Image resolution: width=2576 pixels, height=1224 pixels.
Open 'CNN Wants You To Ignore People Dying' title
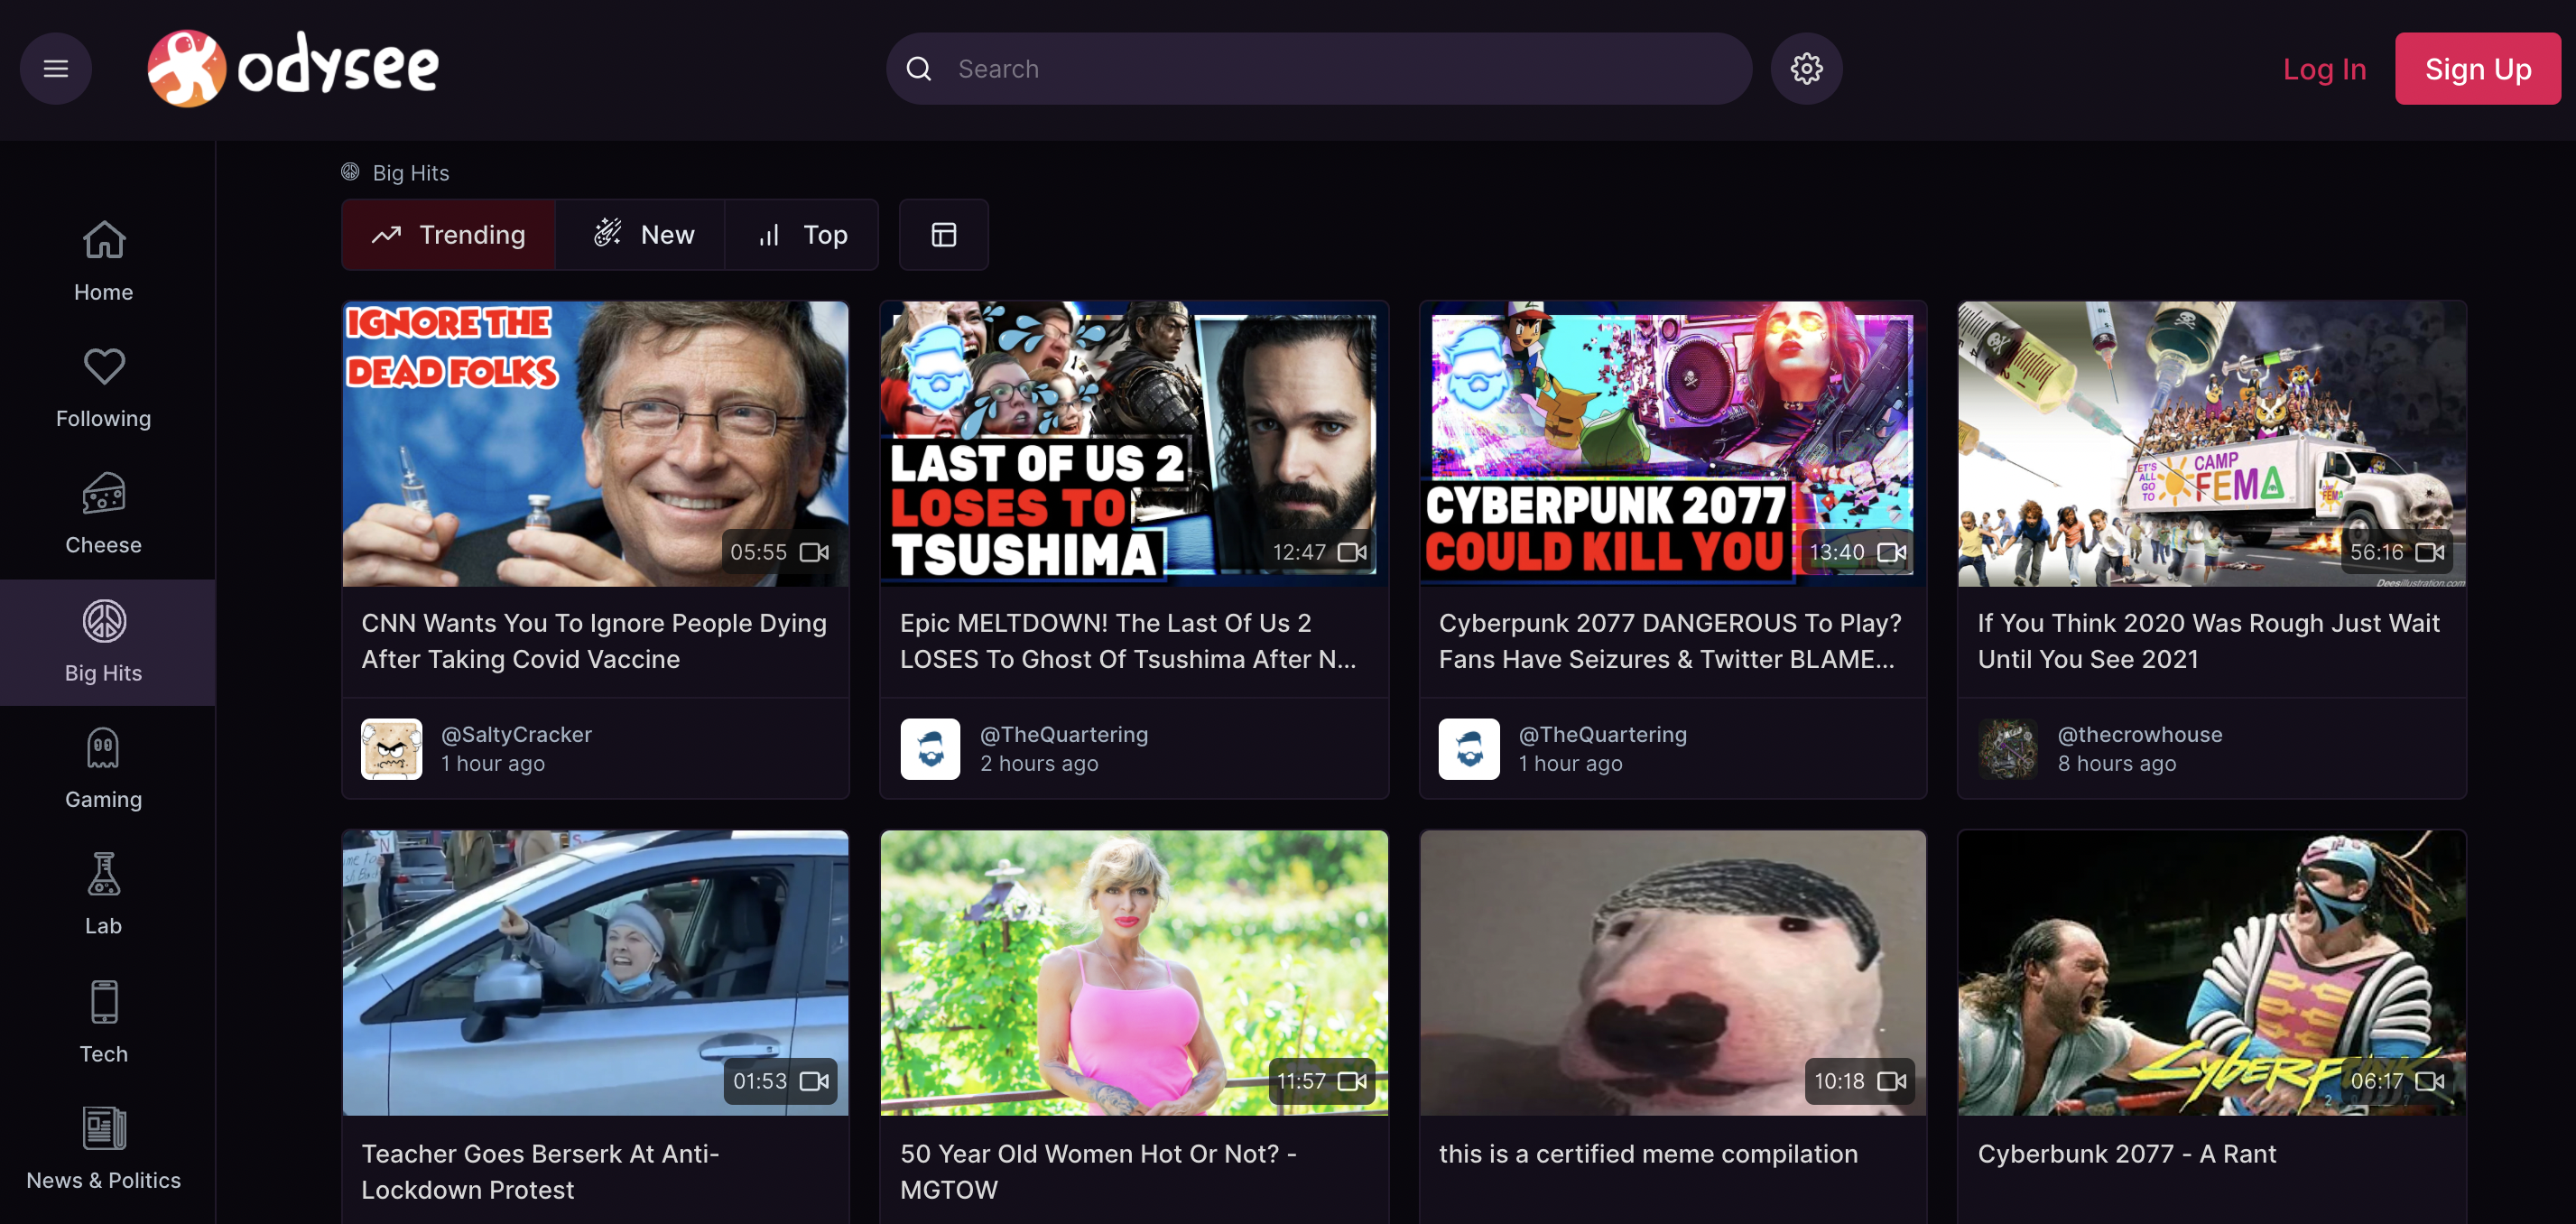pos(594,641)
